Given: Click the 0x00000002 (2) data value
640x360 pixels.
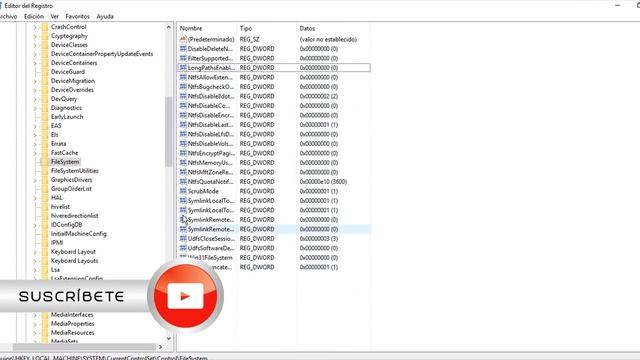Looking at the screenshot, I should 319,96.
